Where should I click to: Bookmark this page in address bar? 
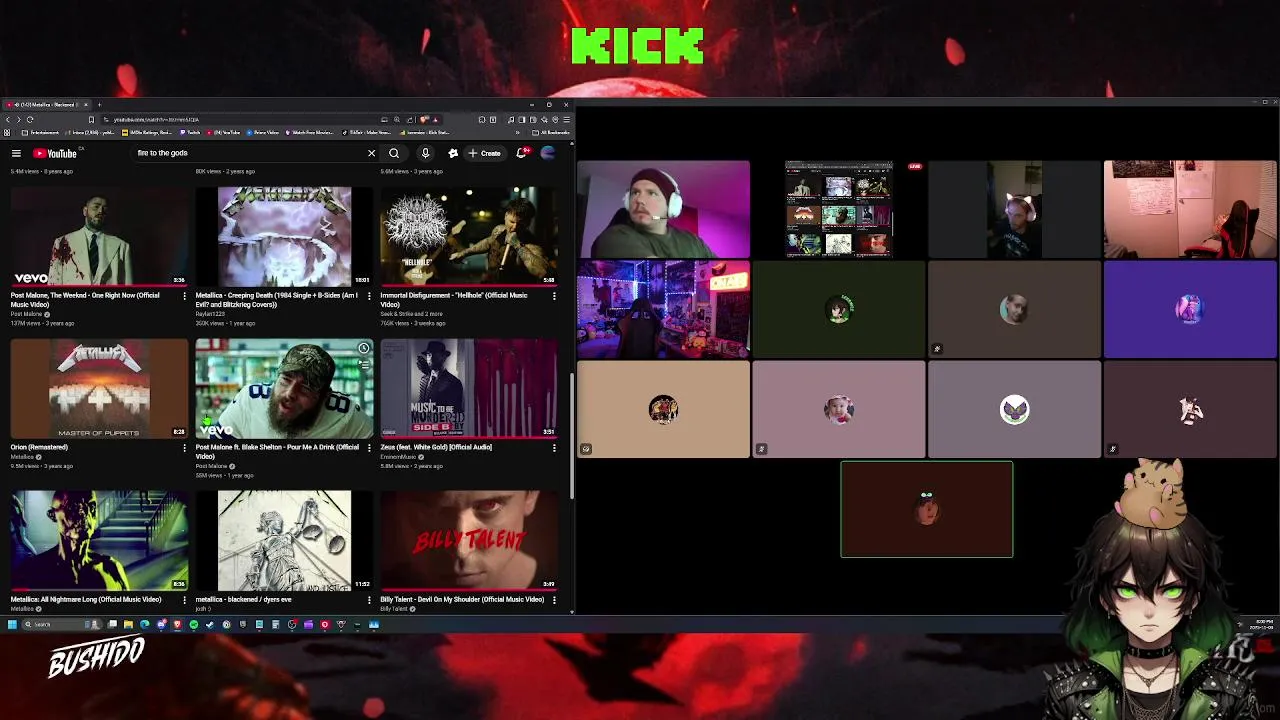pos(91,119)
